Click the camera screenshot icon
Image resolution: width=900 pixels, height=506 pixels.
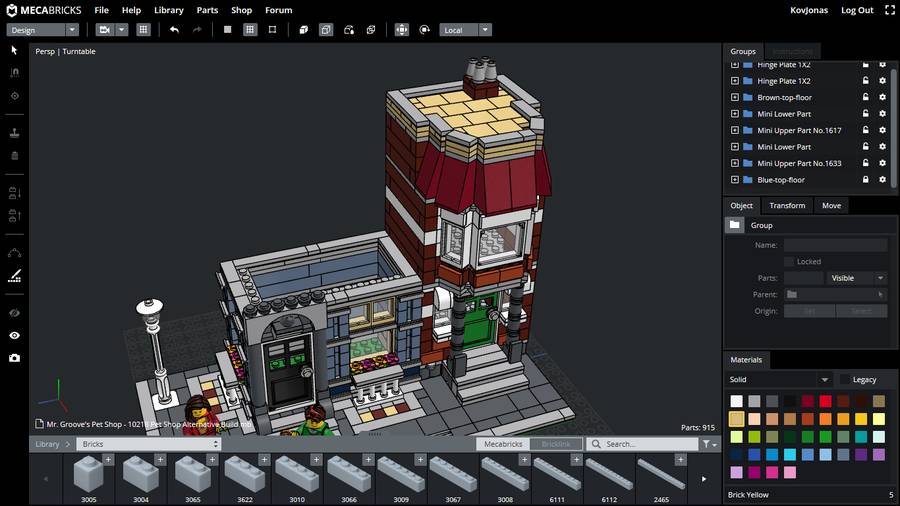click(14, 358)
